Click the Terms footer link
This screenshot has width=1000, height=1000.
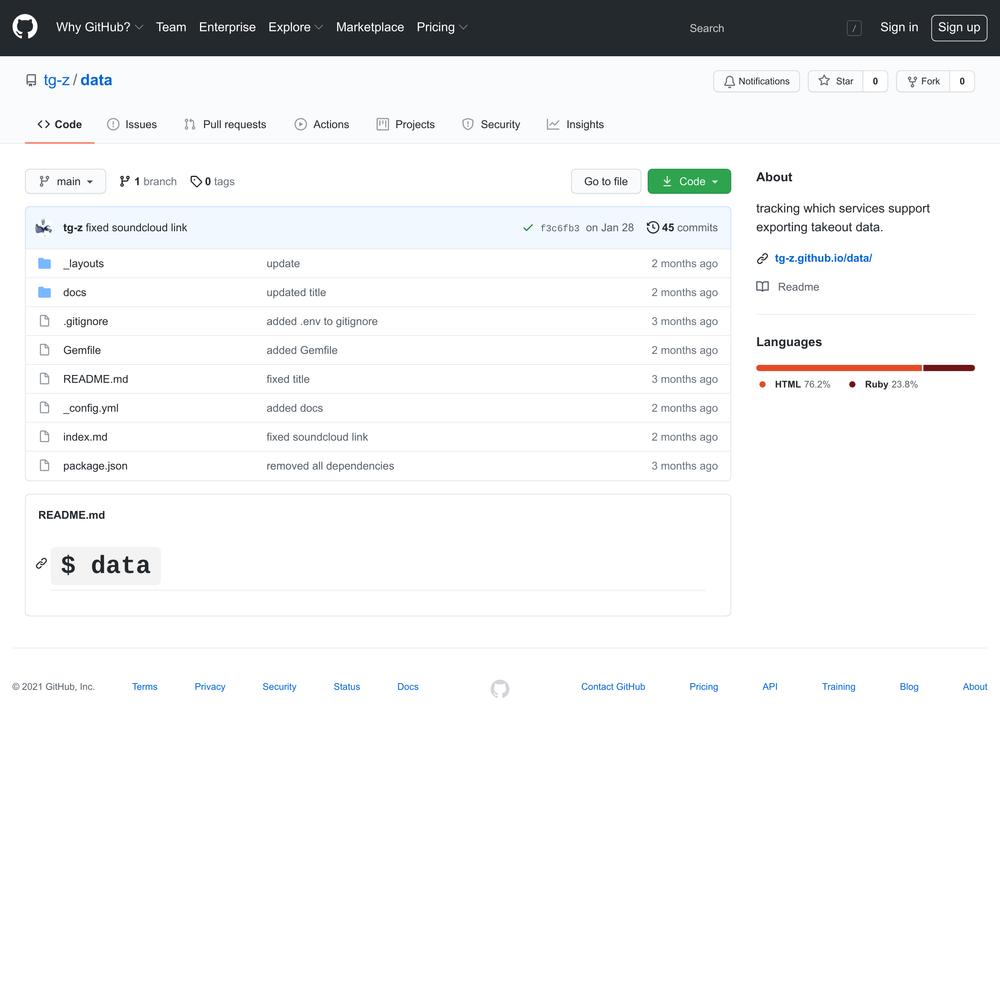(x=145, y=687)
